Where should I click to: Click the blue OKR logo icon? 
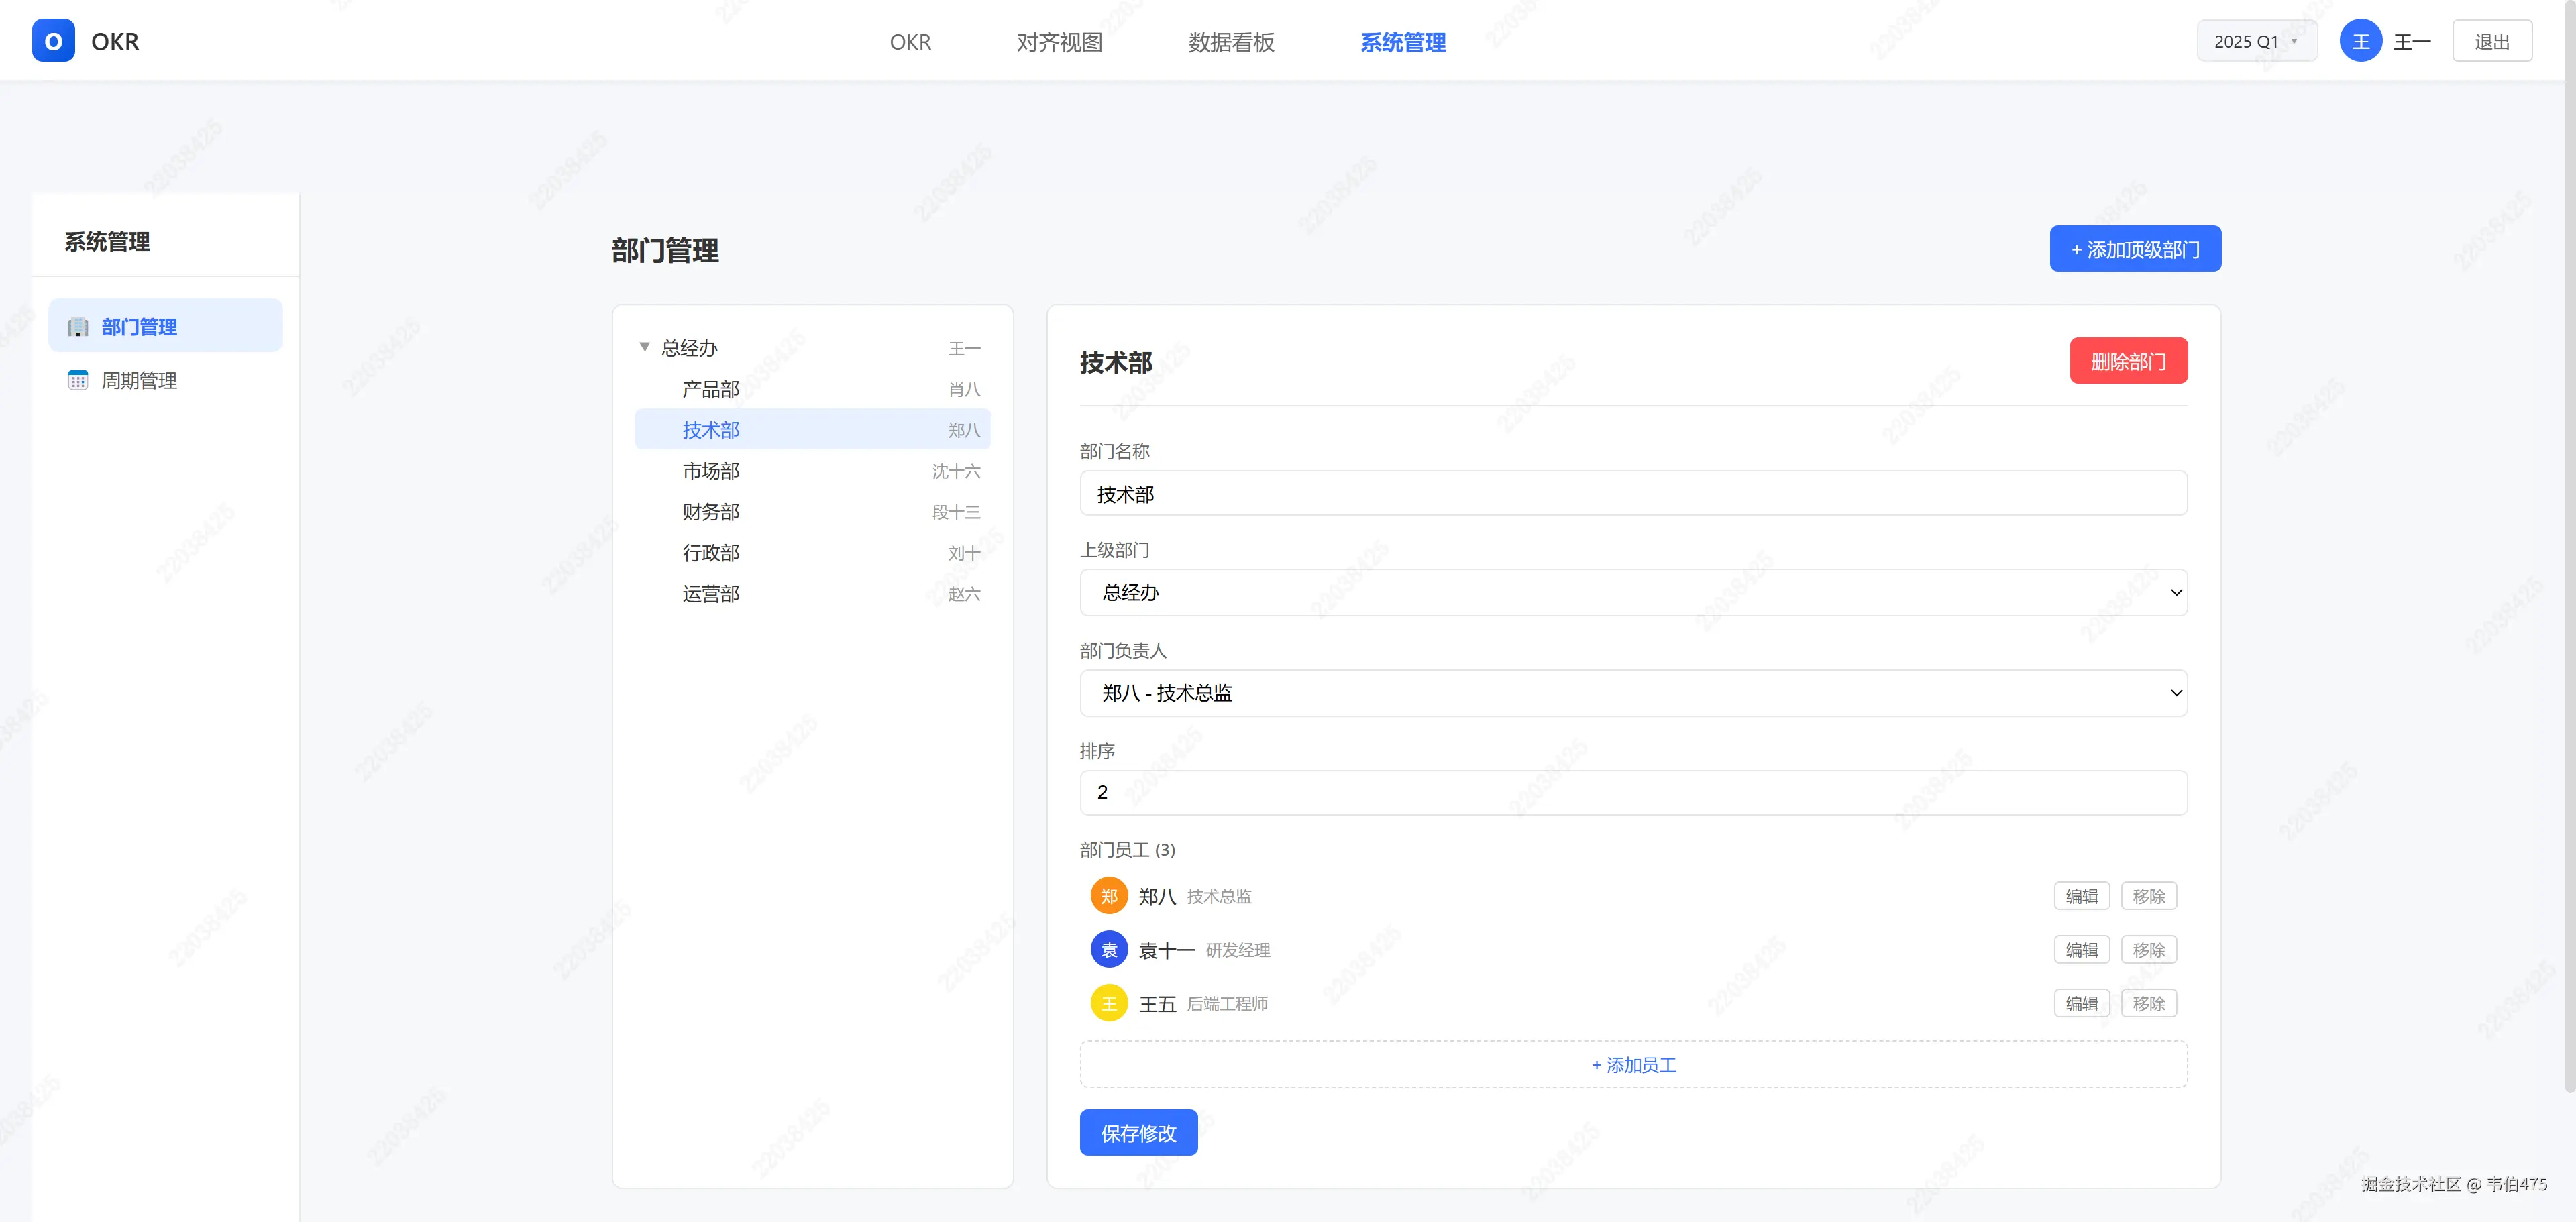[53, 41]
